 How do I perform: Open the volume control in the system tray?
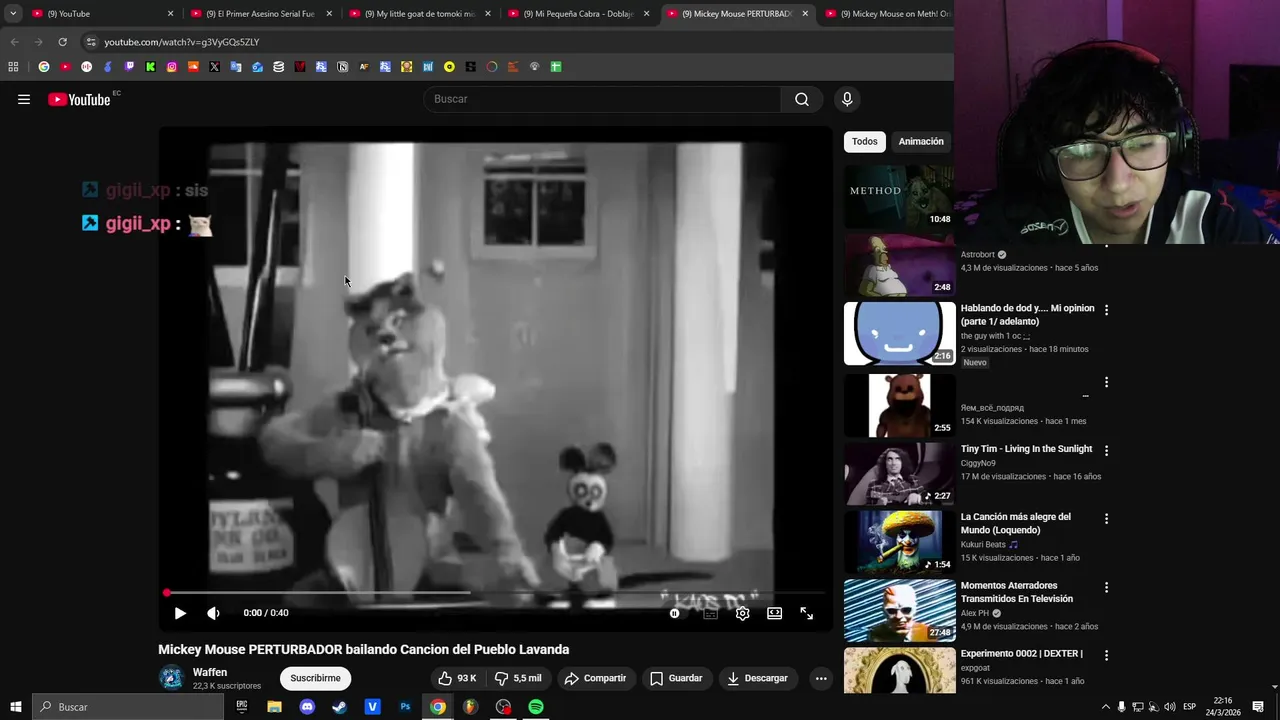point(1169,707)
